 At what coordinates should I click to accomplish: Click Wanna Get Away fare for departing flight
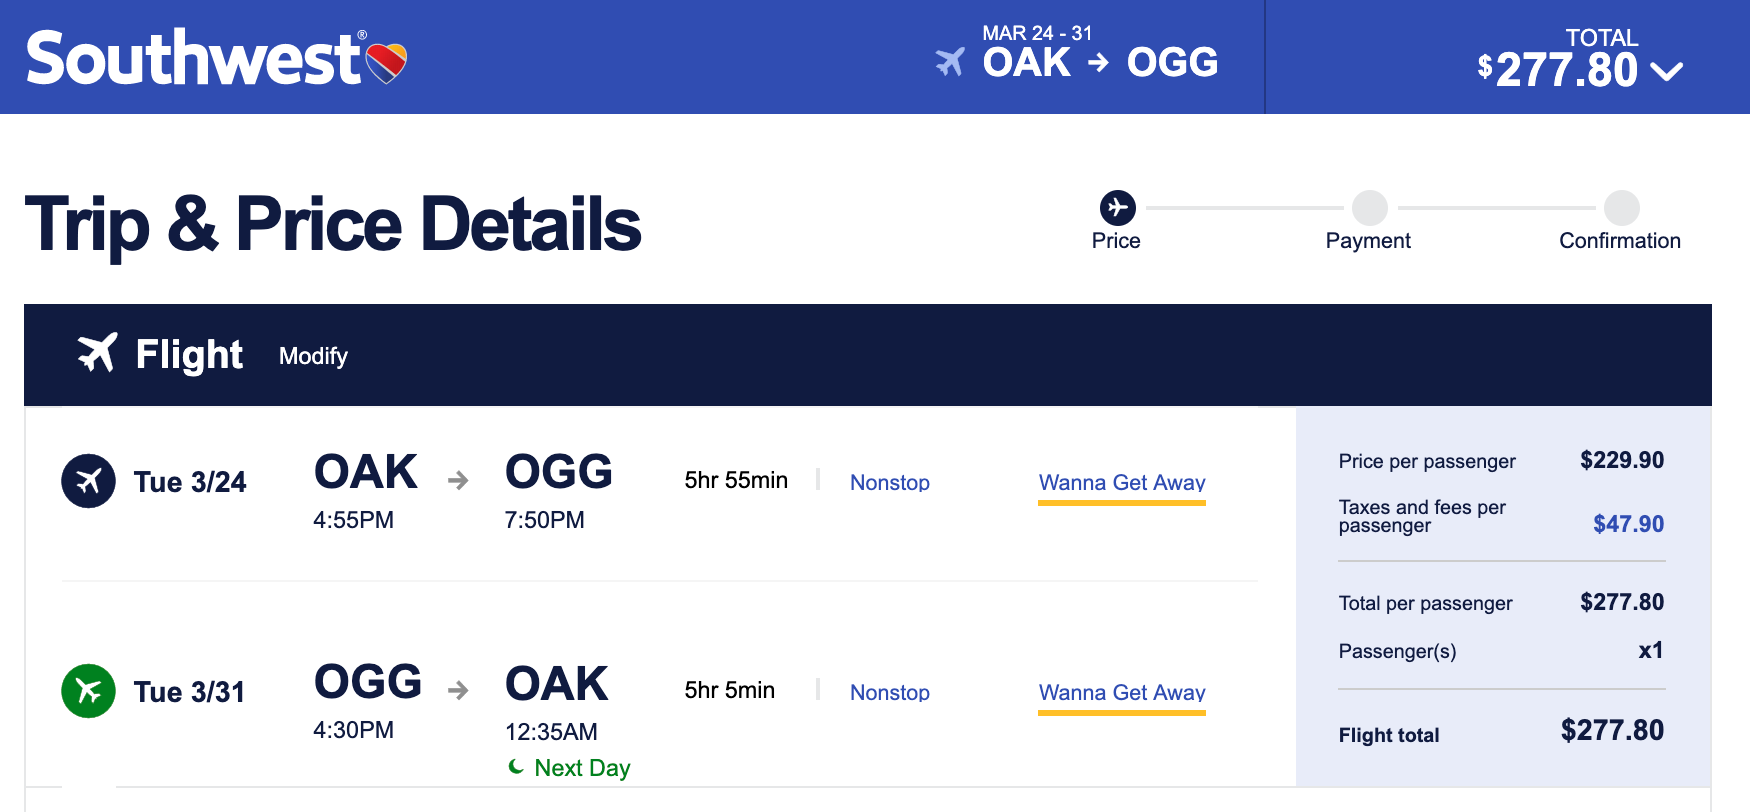coord(1121,482)
